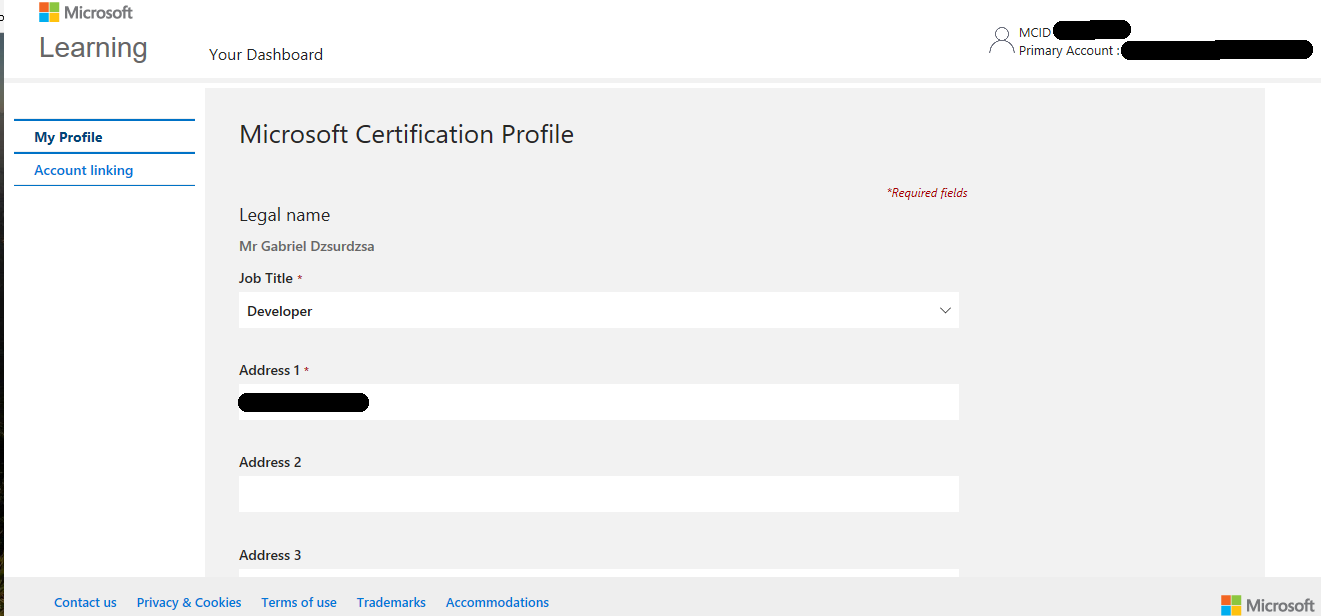Screen dimensions: 1321x616
Task: Focus the Address 2 input field
Action: (x=599, y=494)
